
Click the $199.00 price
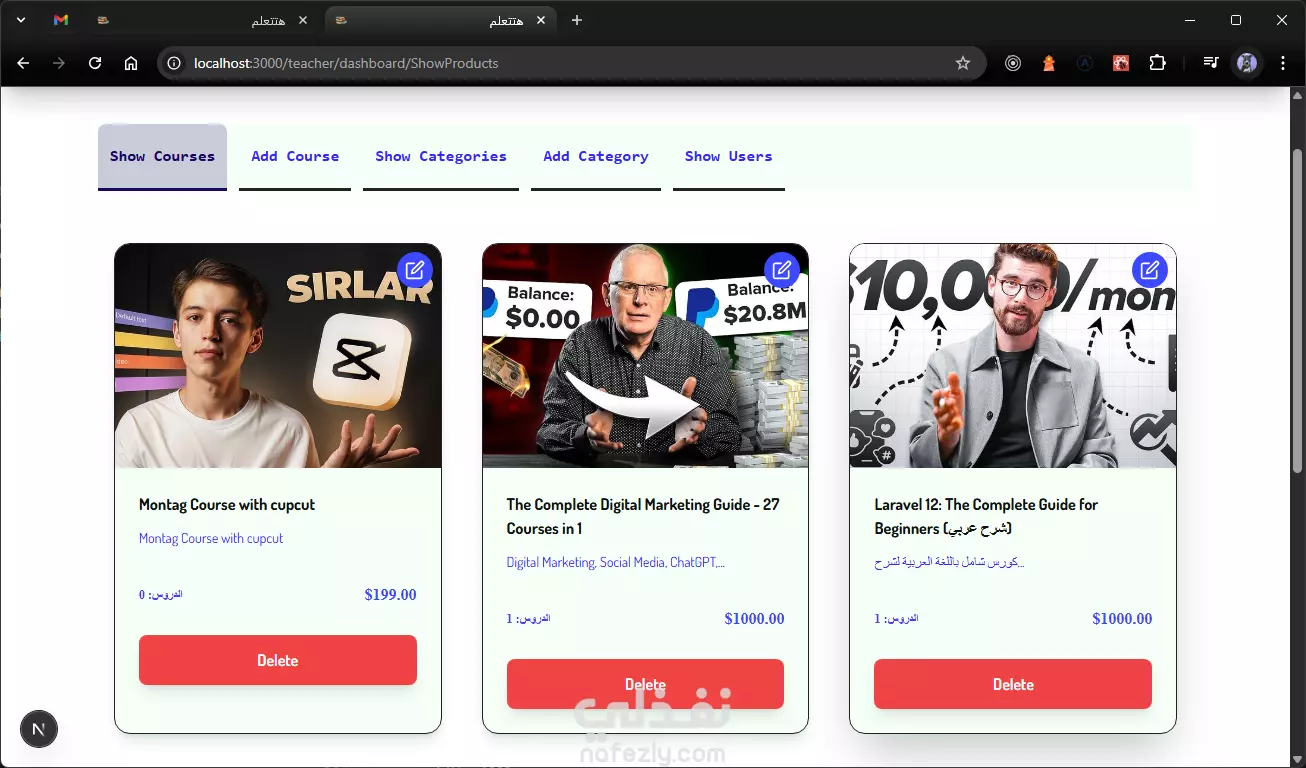[390, 595]
